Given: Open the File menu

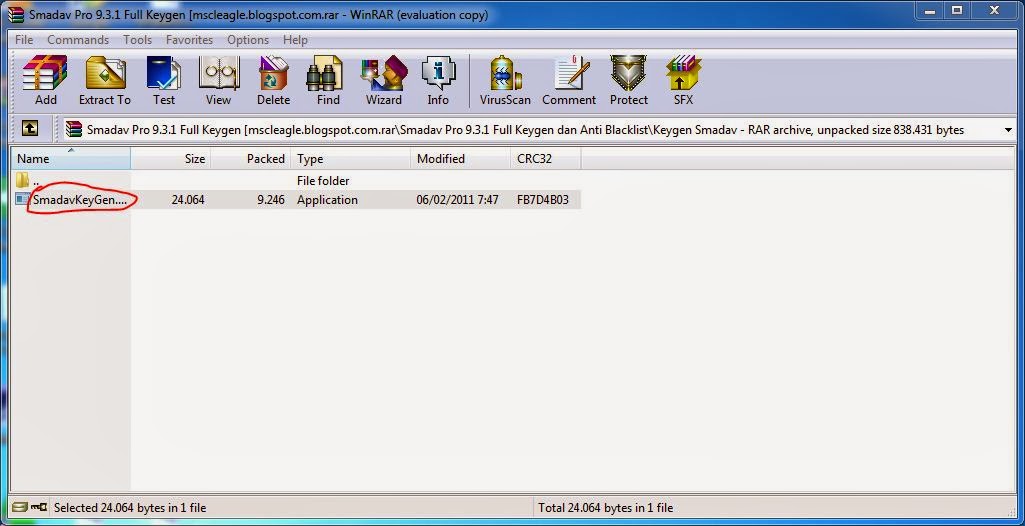Looking at the screenshot, I should click(x=24, y=40).
